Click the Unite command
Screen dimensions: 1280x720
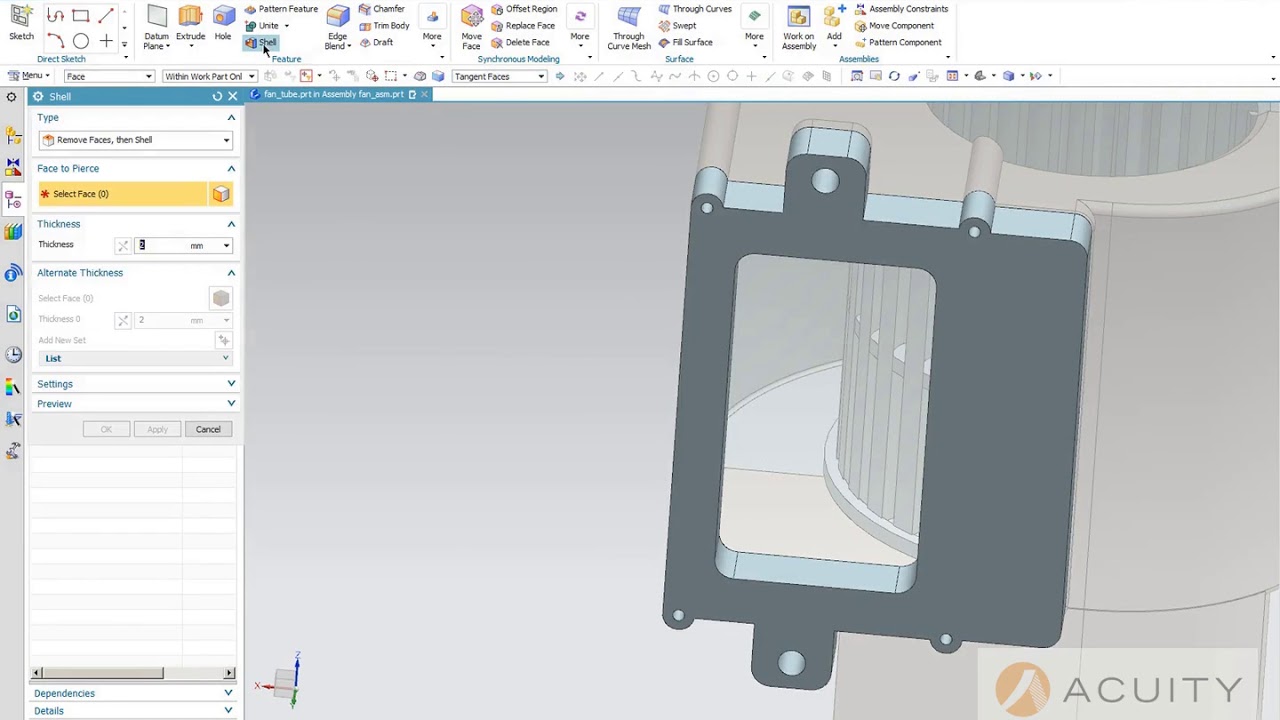[x=262, y=26]
